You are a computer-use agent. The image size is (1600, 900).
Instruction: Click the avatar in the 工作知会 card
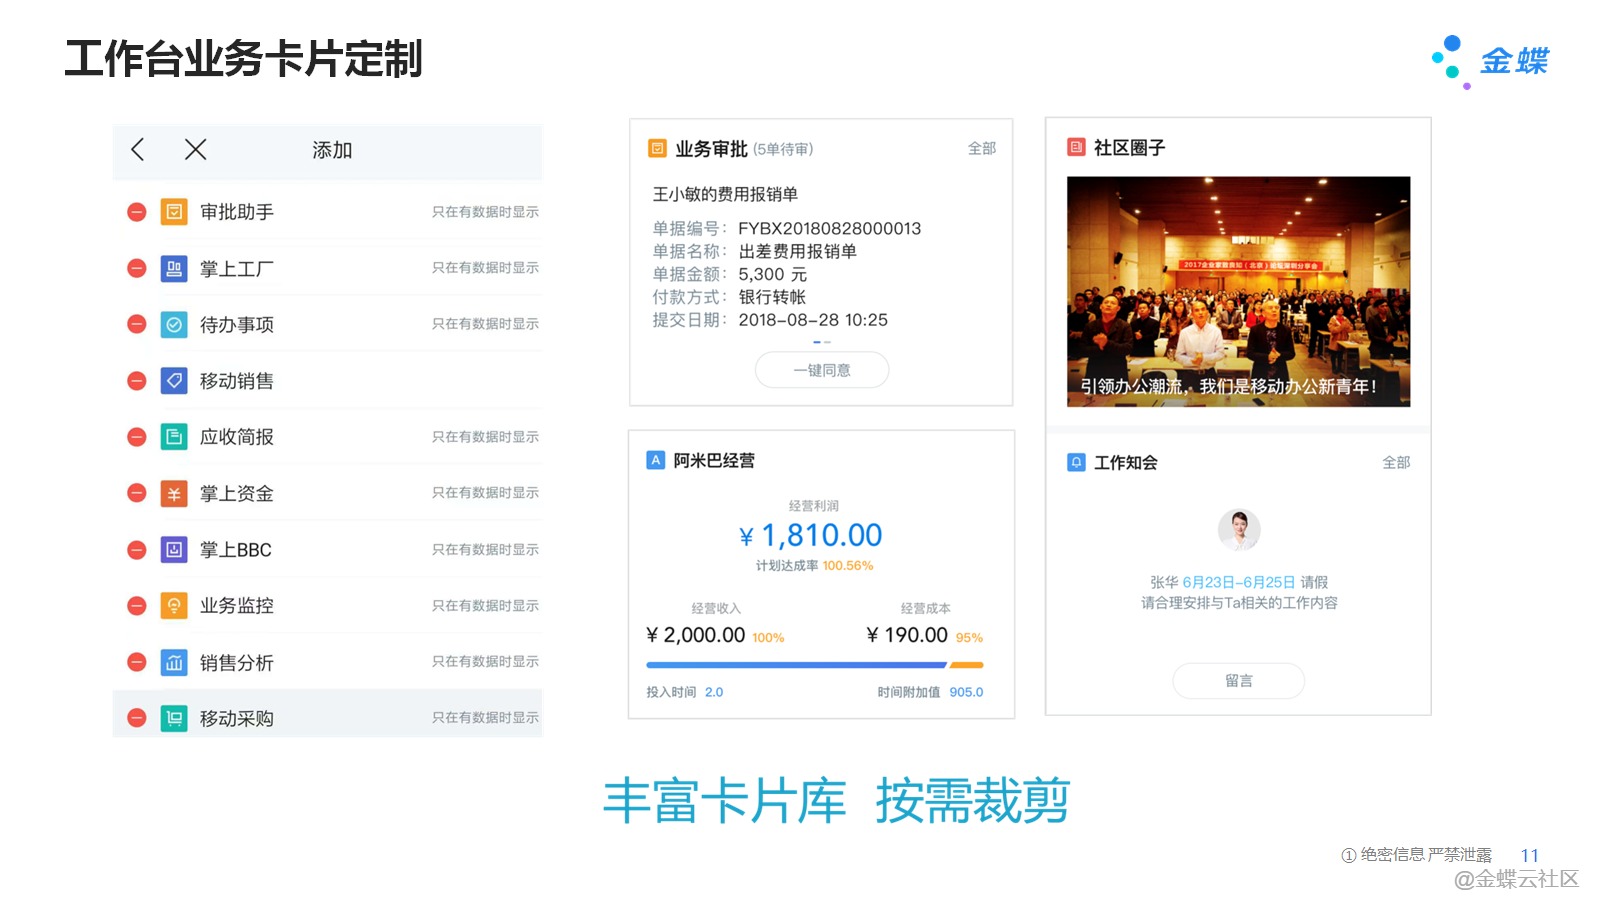1238,530
